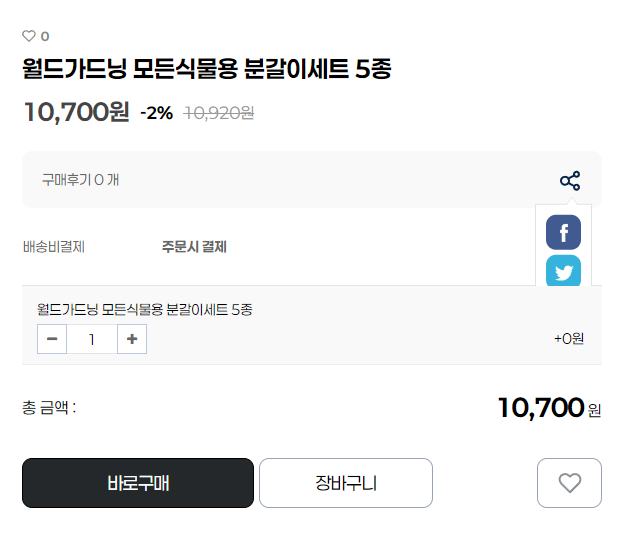The width and height of the screenshot is (624, 559).
Task: Select the option name in the quantity box
Action: point(145,310)
